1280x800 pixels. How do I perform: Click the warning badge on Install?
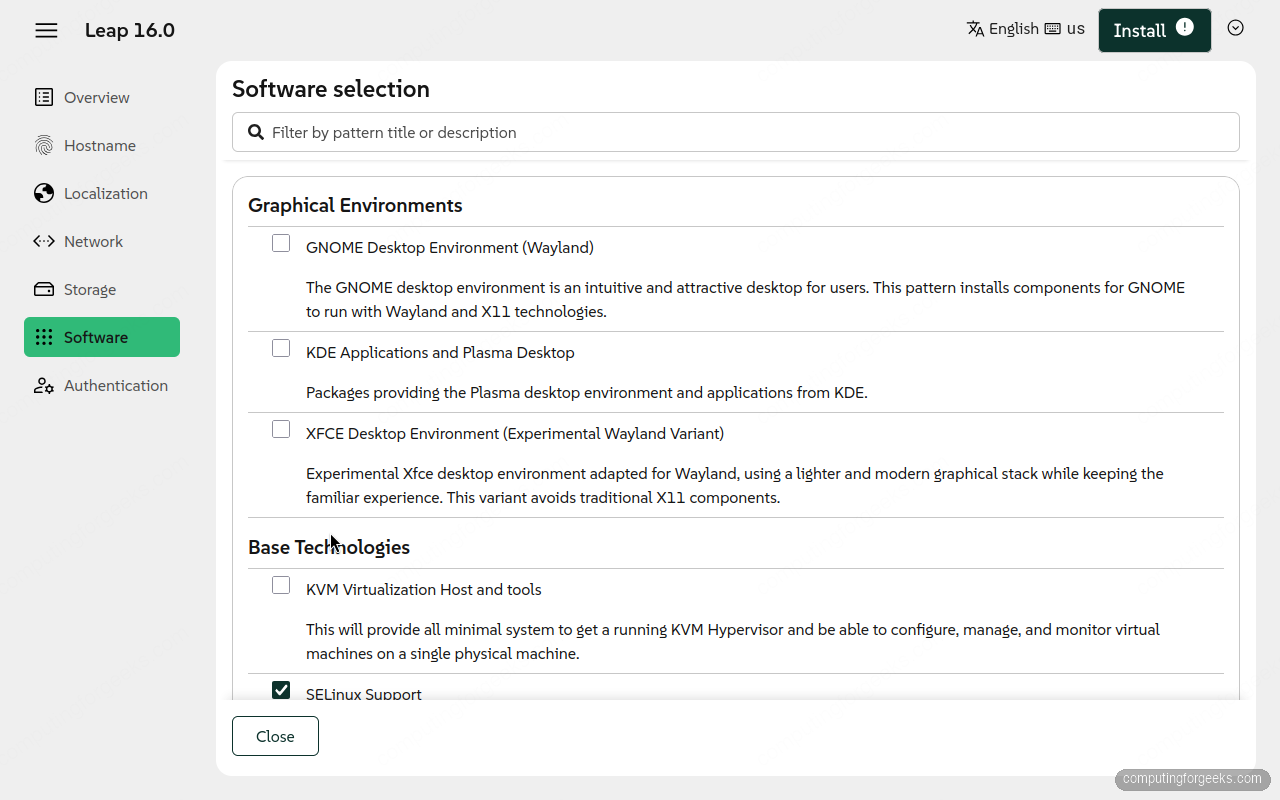click(x=1185, y=27)
